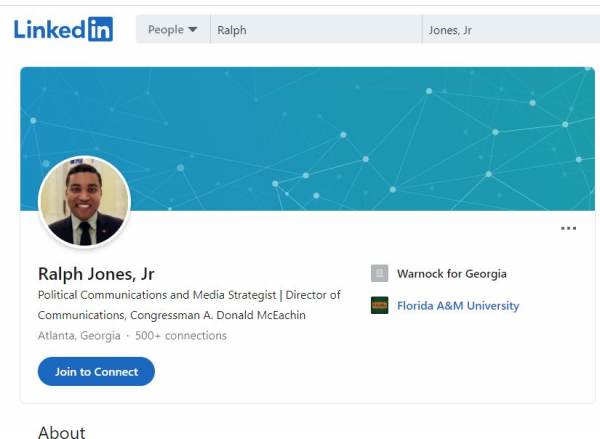Image resolution: width=600 pixels, height=439 pixels.
Task: Click the arrow beside People
Action: (x=192, y=31)
